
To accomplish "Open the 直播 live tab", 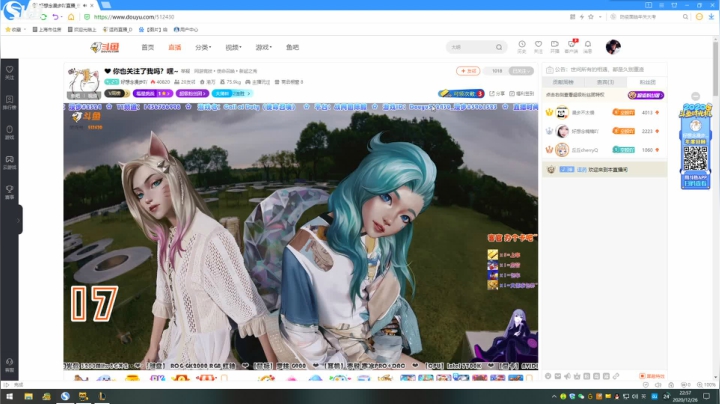I will coord(174,47).
